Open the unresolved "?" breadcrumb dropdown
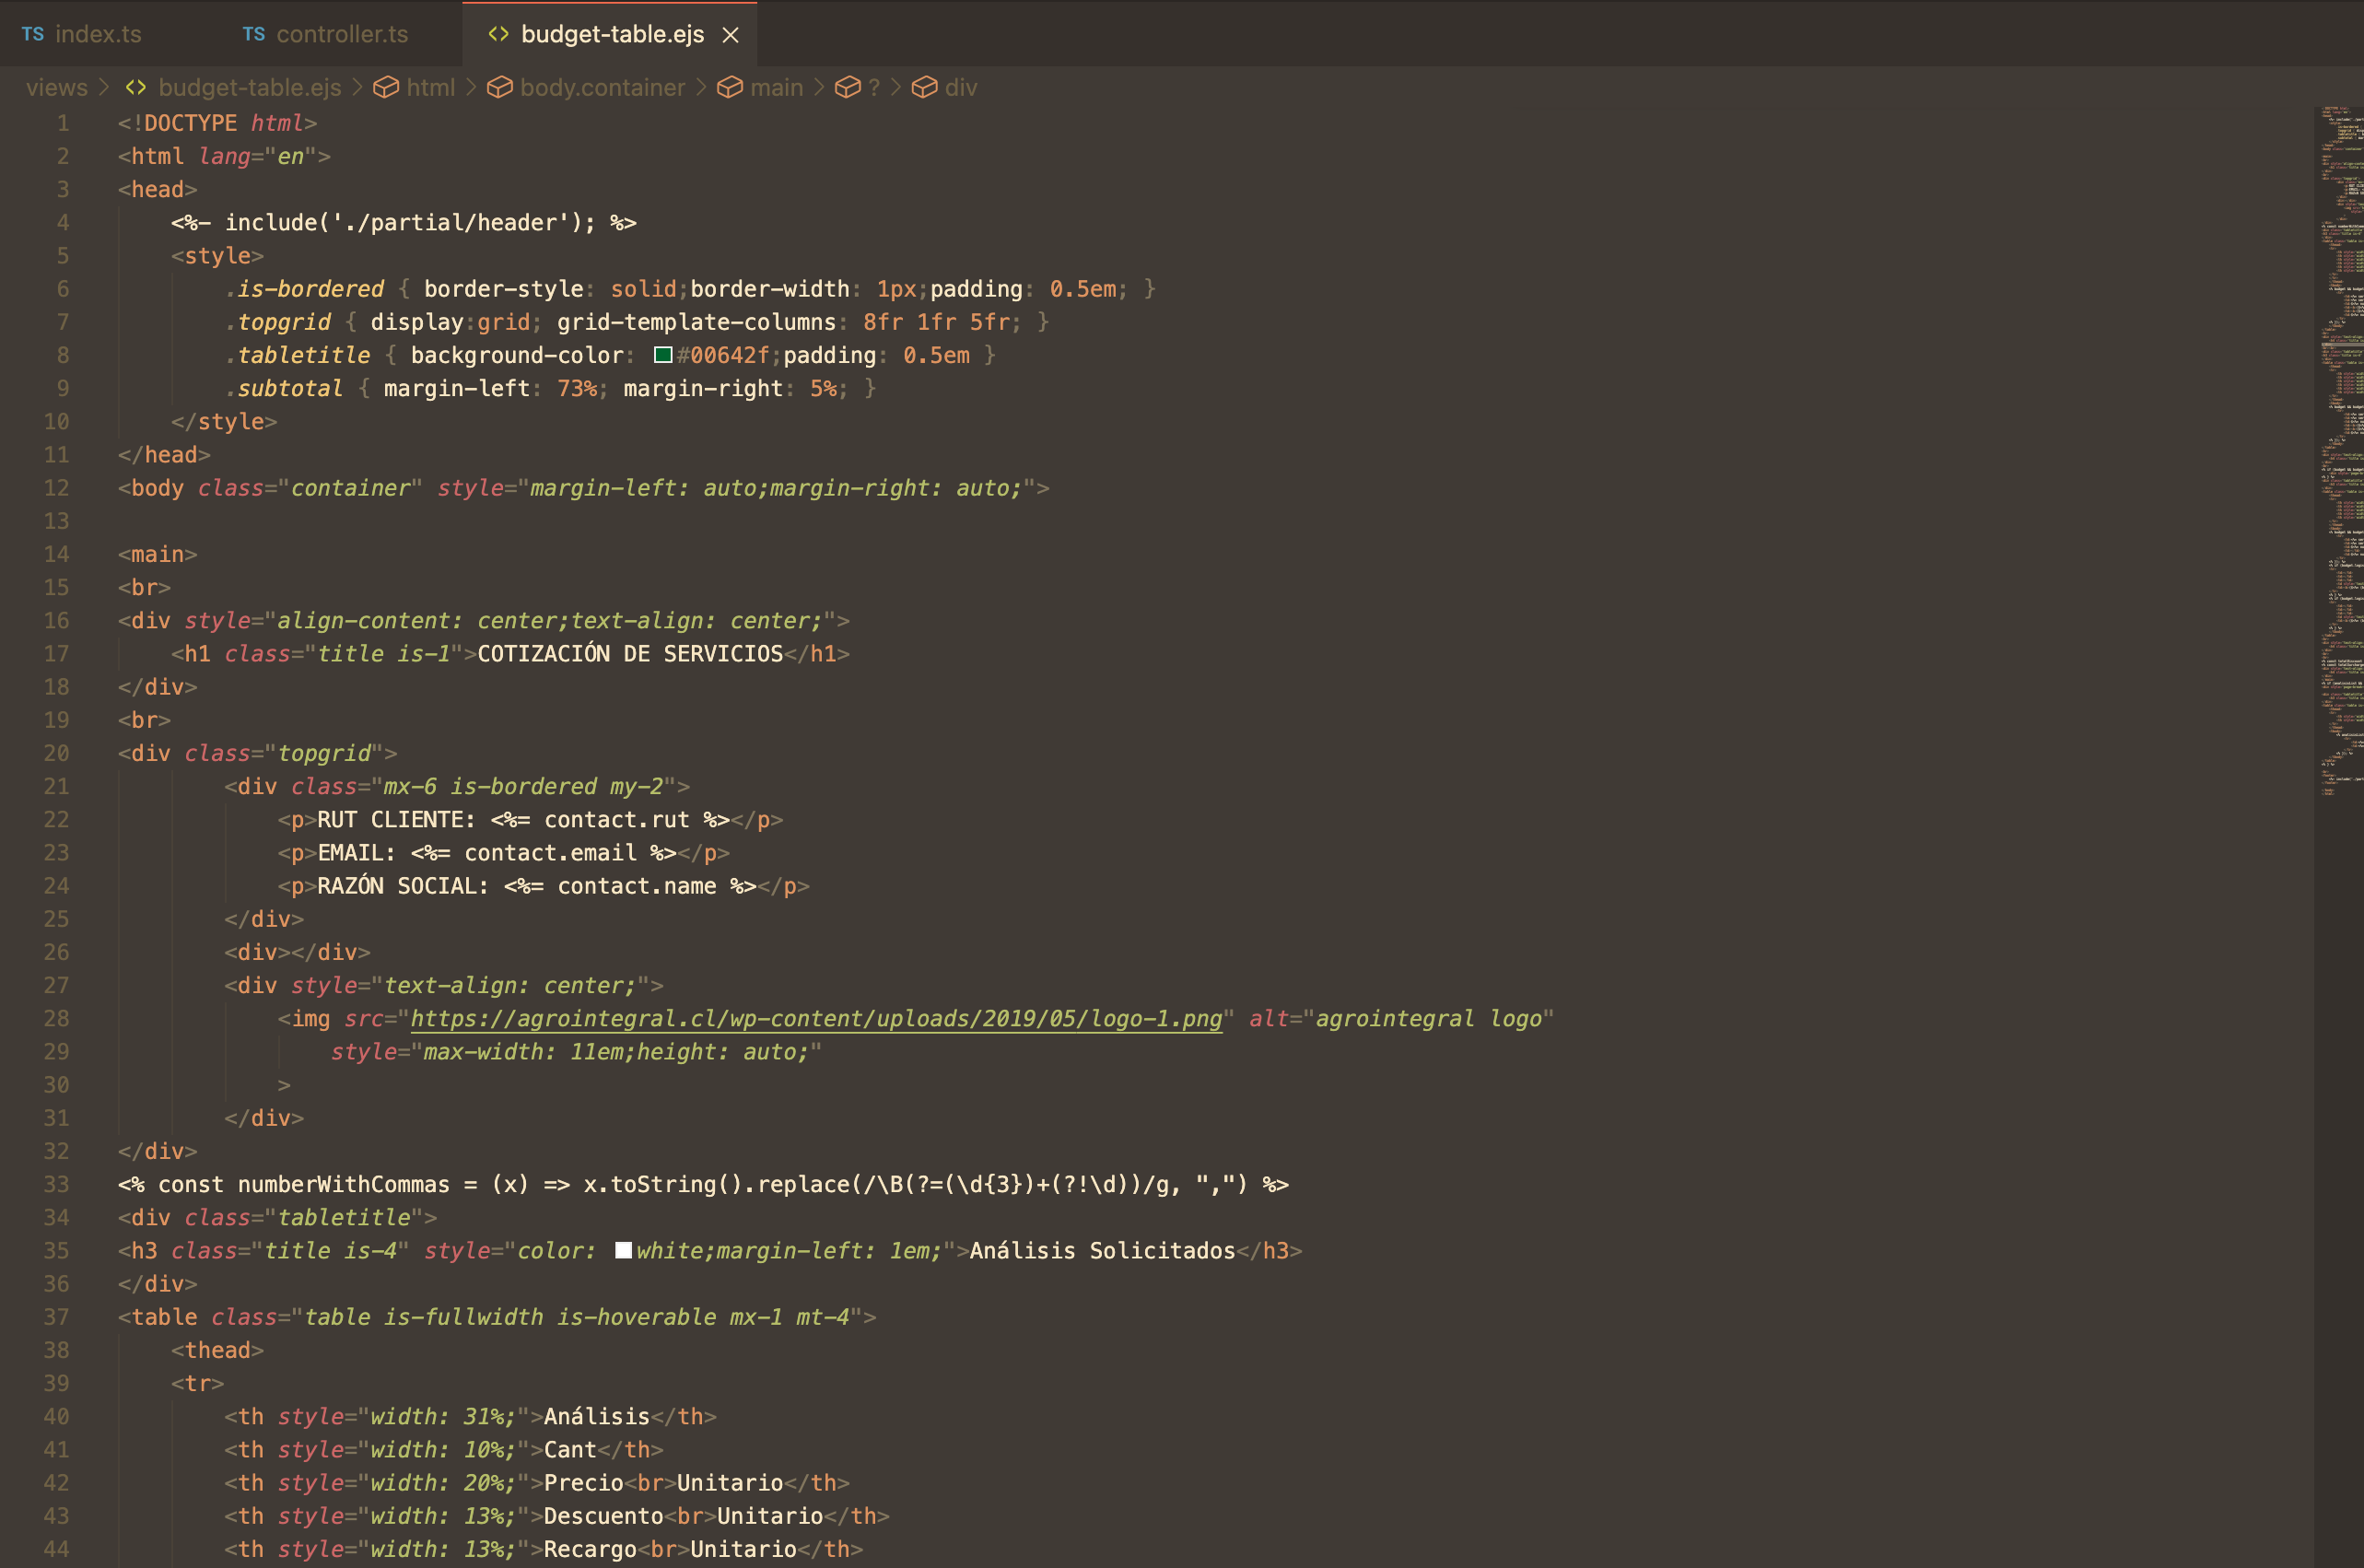This screenshot has width=2364, height=1568. point(875,87)
